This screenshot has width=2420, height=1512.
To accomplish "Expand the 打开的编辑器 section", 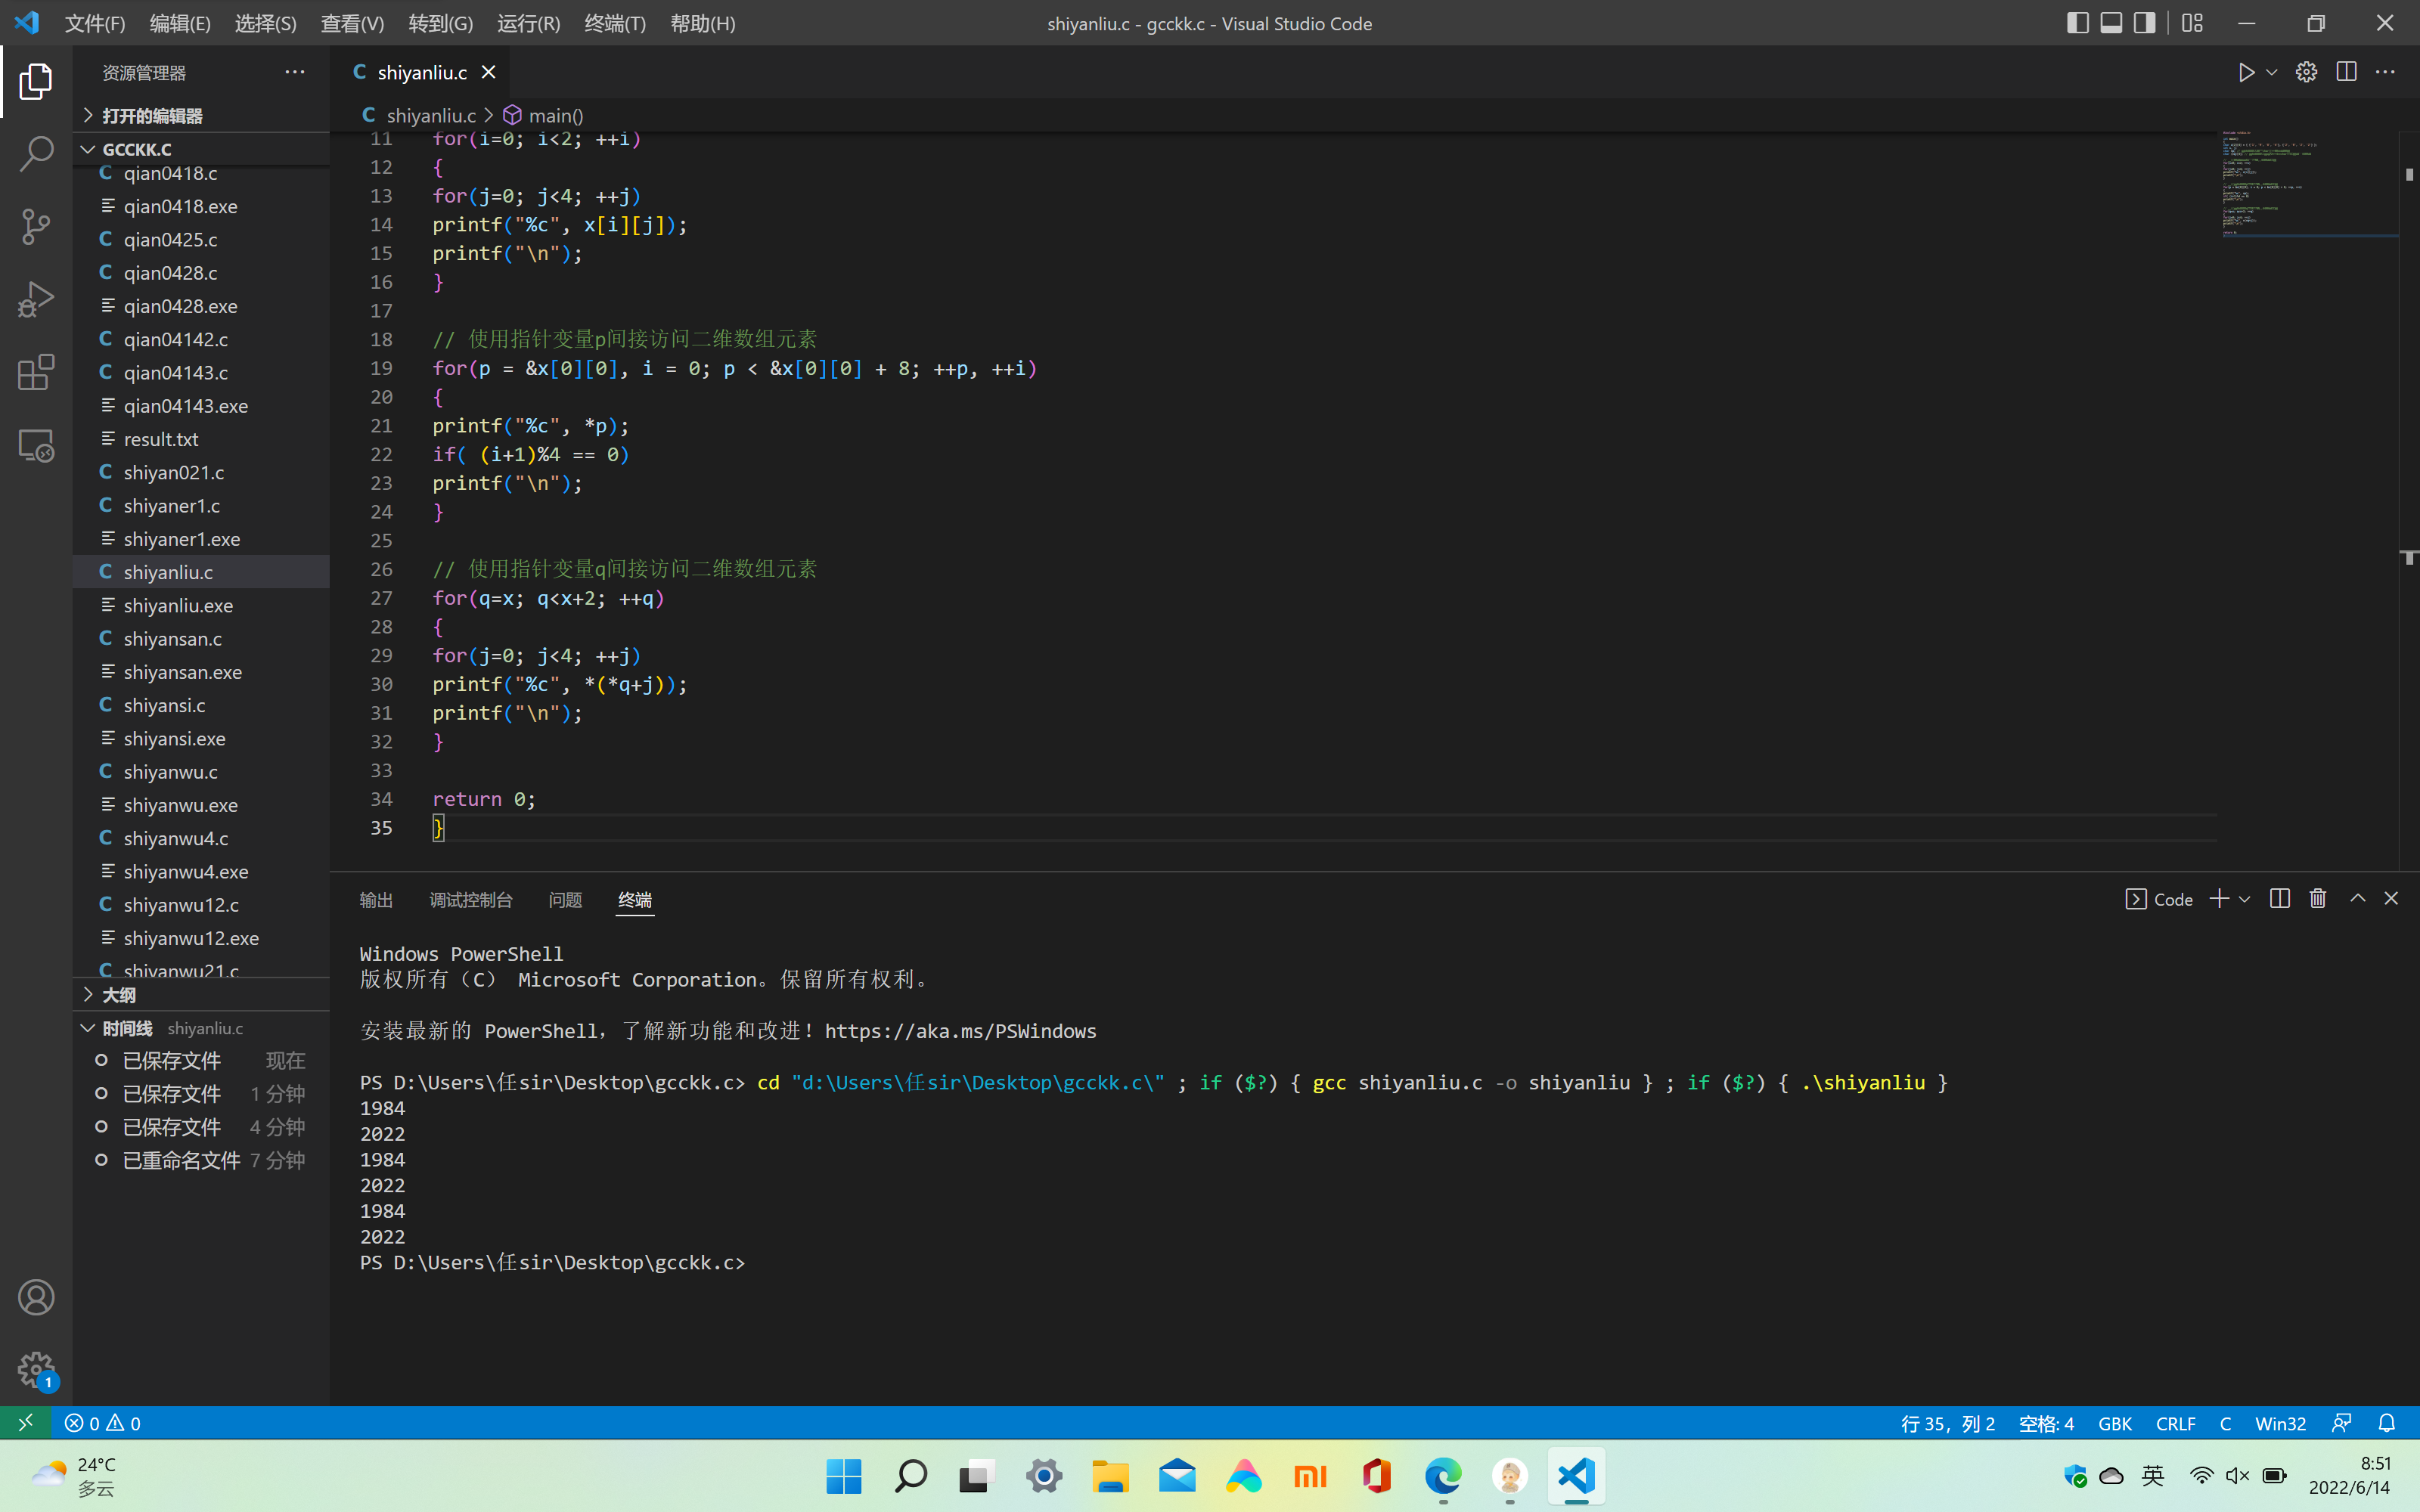I will [x=201, y=116].
